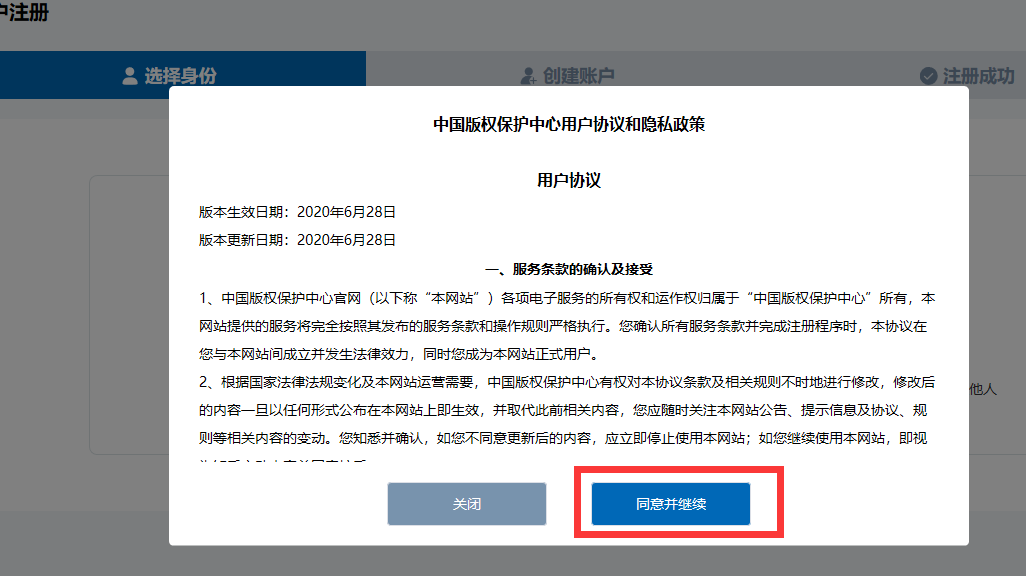Click the line starting 您与本网站间成立并发生法律效力
1026x576 pixels.
coord(398,354)
